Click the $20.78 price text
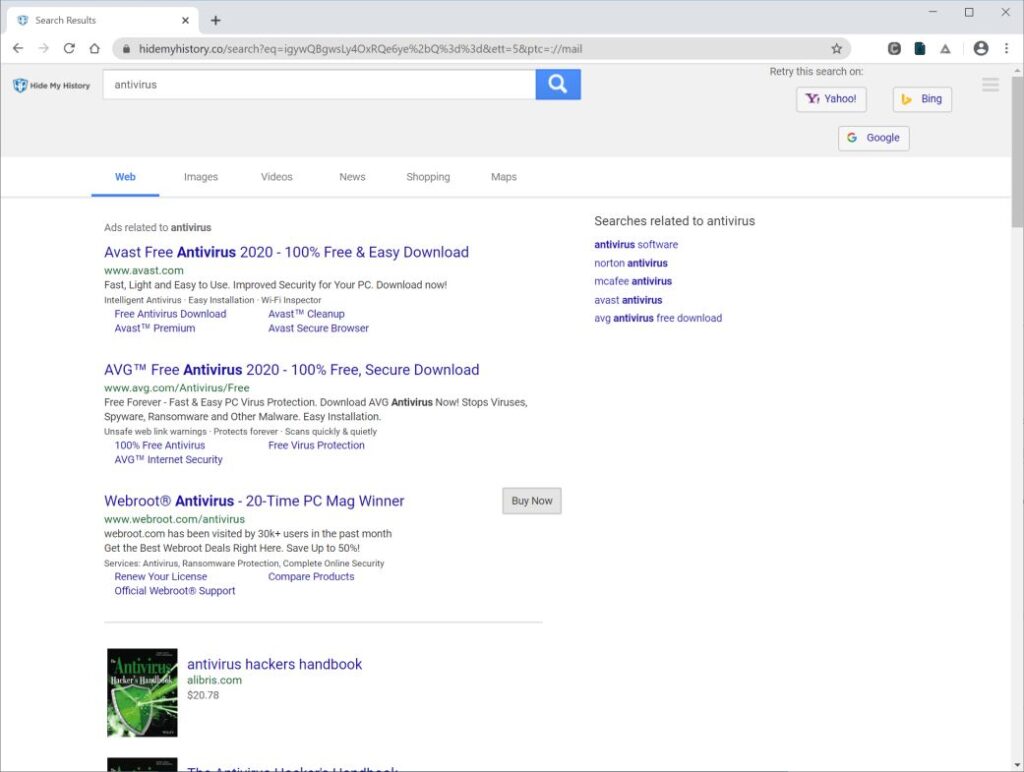The image size is (1024, 772). (x=203, y=696)
